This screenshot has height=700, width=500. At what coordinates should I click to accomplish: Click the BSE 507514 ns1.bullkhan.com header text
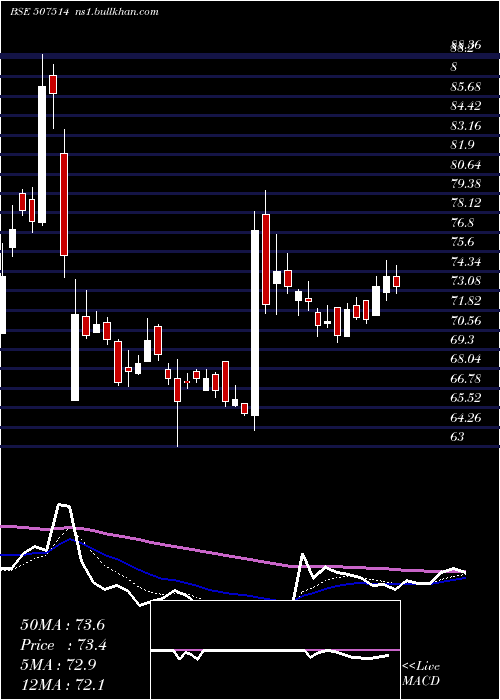point(84,12)
